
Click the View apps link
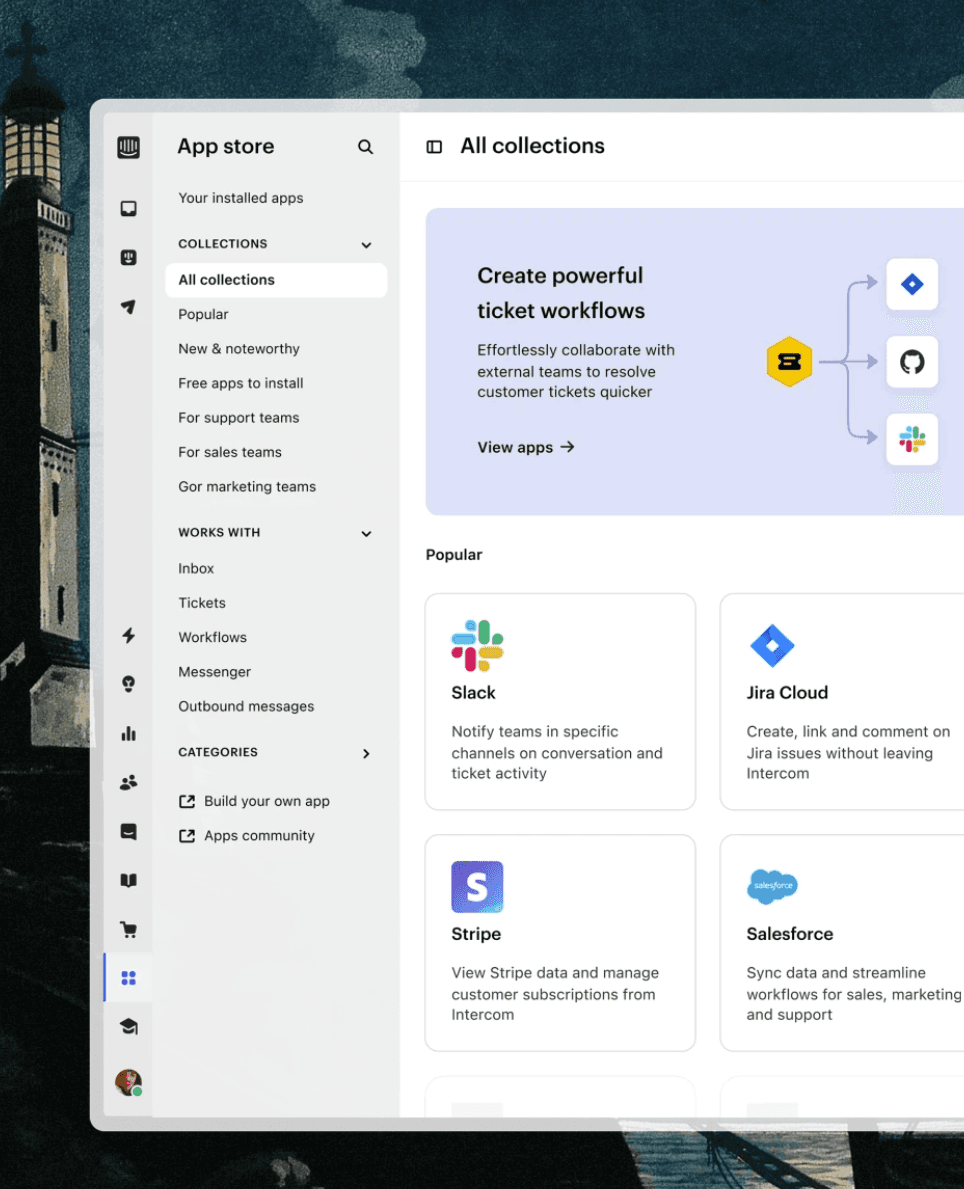[526, 447]
